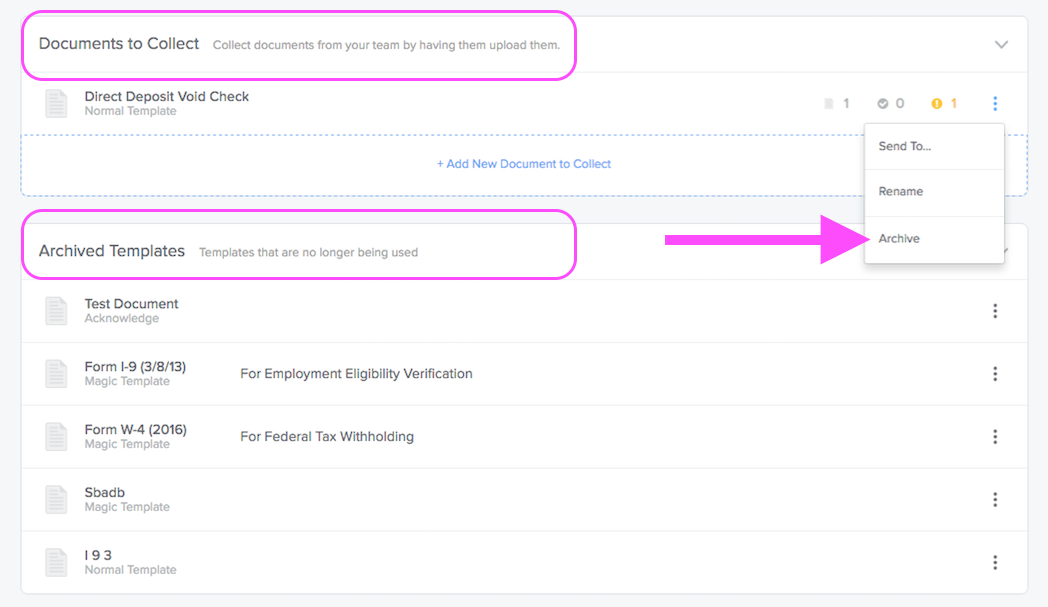Open options for Form I-9 (3/8/13)

click(x=995, y=374)
